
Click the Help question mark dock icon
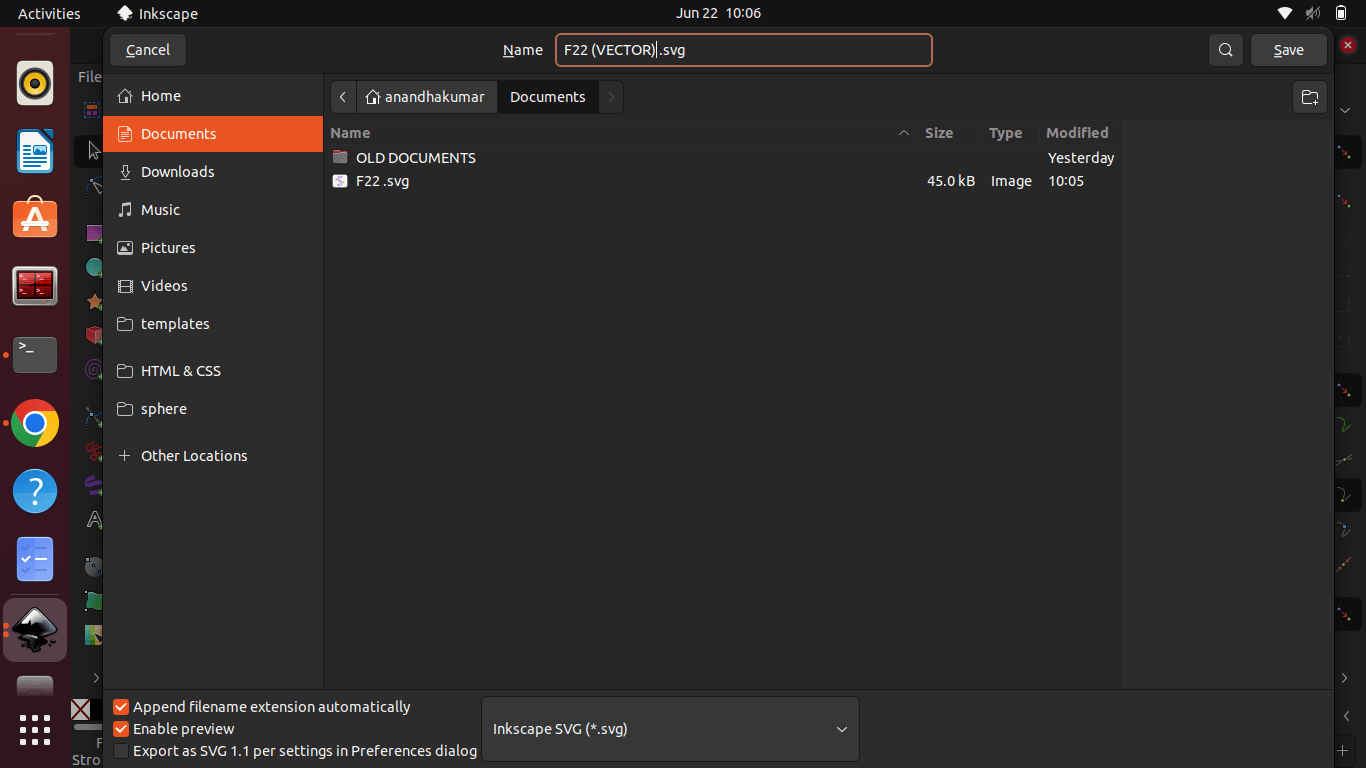click(35, 491)
